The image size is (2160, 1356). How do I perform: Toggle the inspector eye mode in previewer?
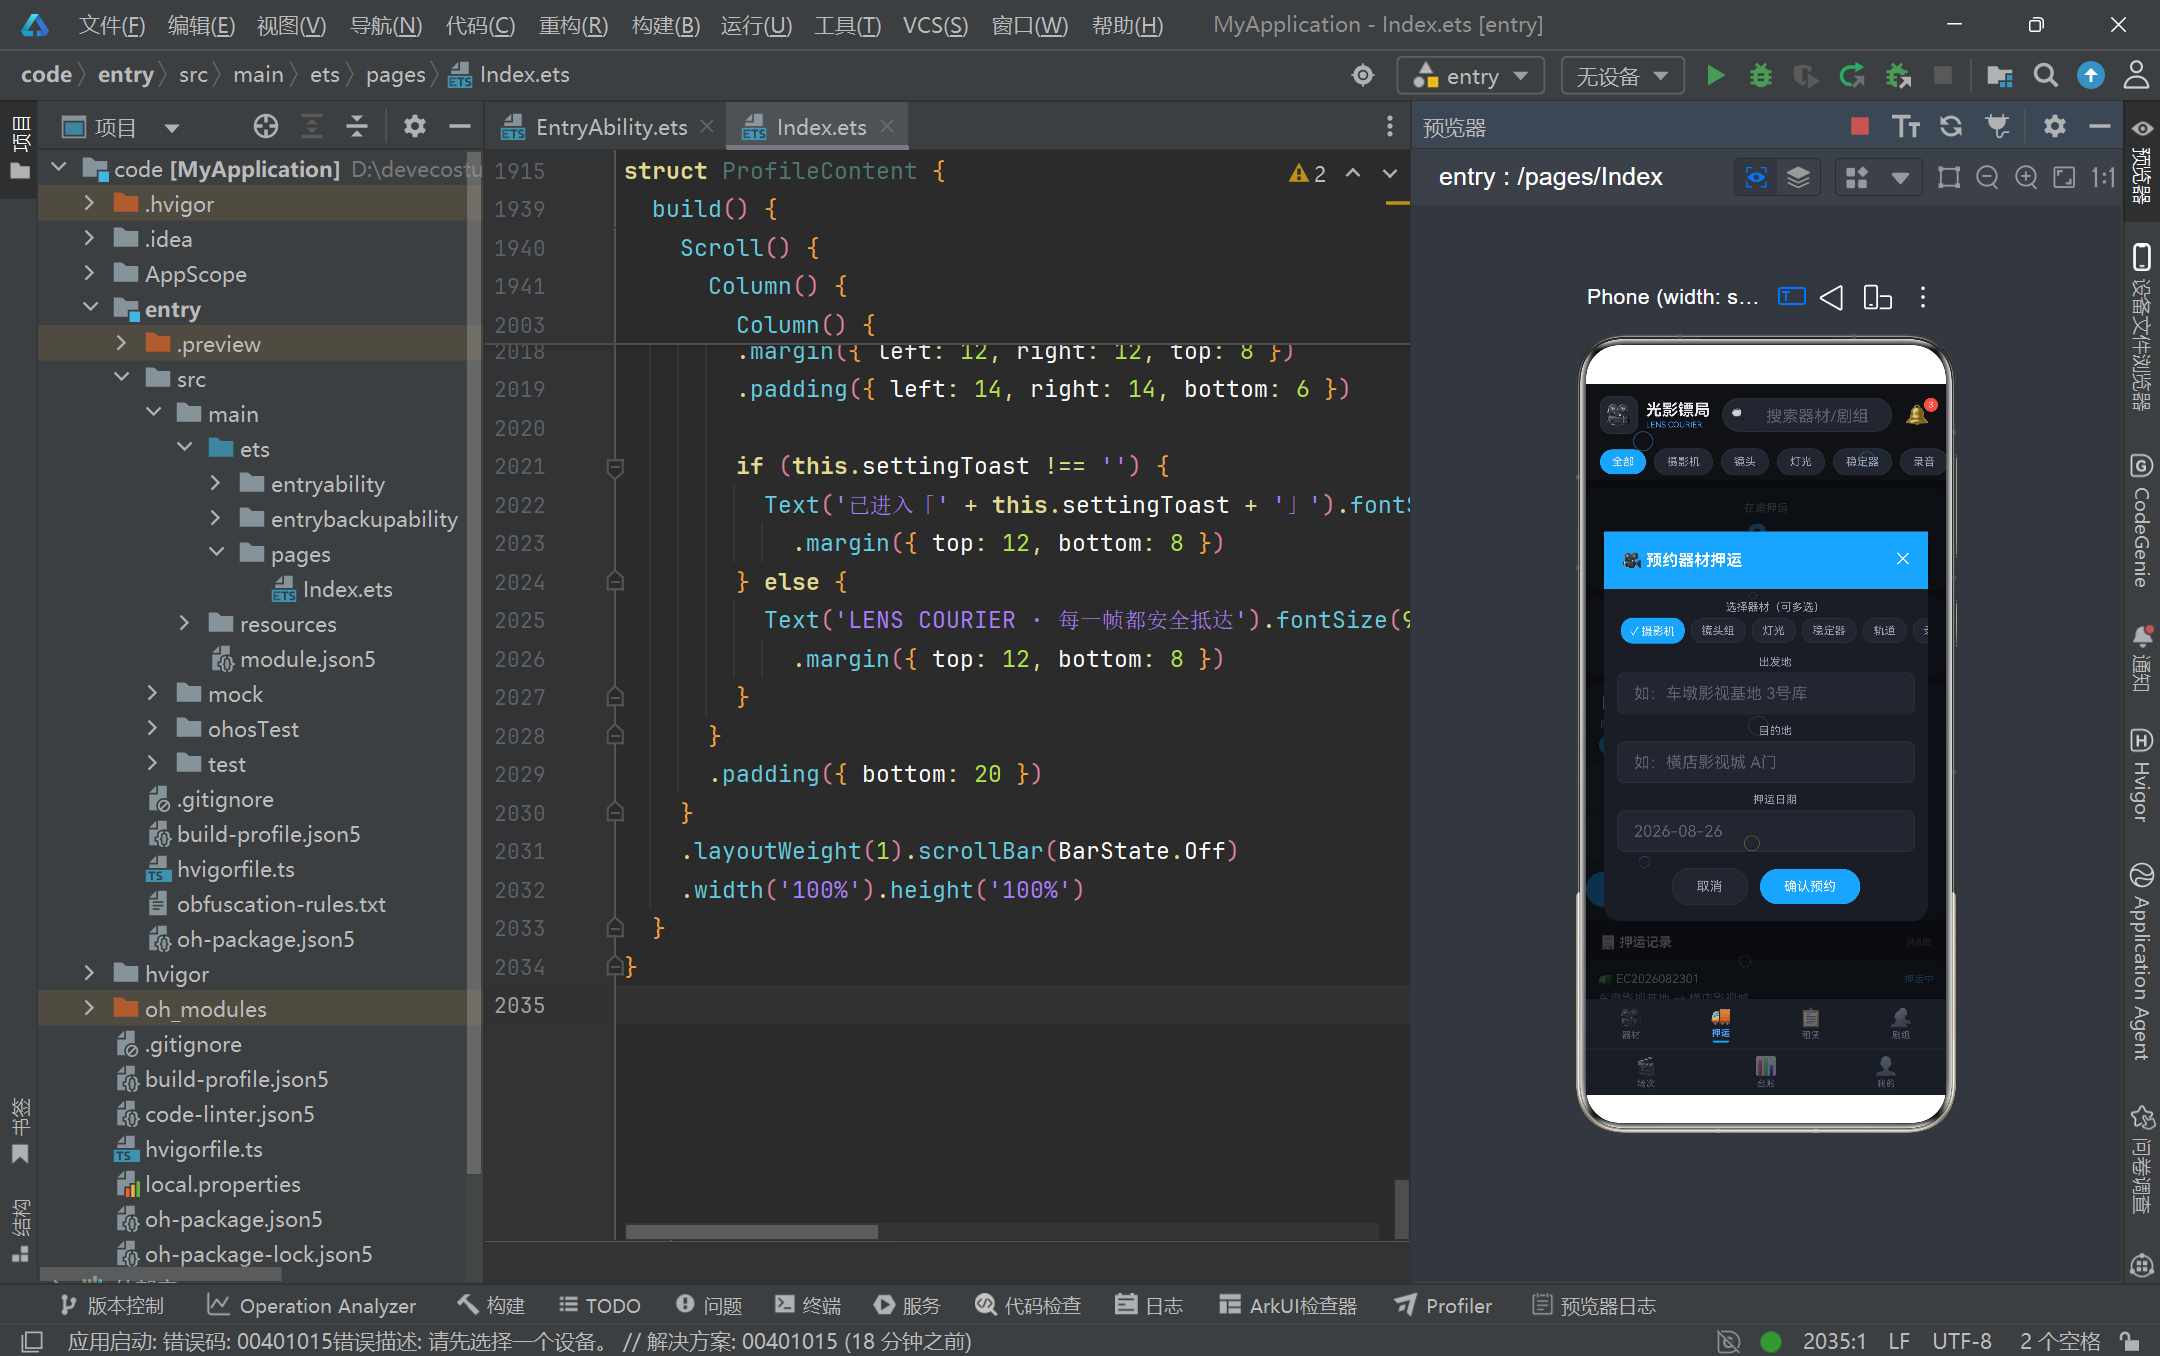[x=1756, y=177]
